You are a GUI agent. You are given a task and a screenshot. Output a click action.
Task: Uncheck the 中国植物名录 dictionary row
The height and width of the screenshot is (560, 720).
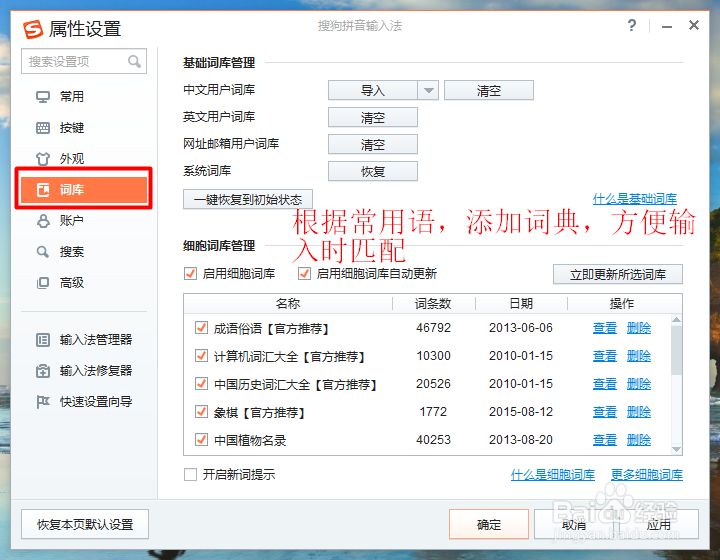(201, 440)
